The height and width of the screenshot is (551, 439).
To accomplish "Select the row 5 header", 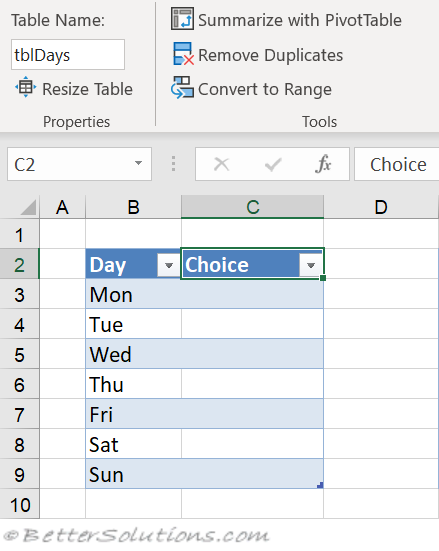I will [19, 355].
